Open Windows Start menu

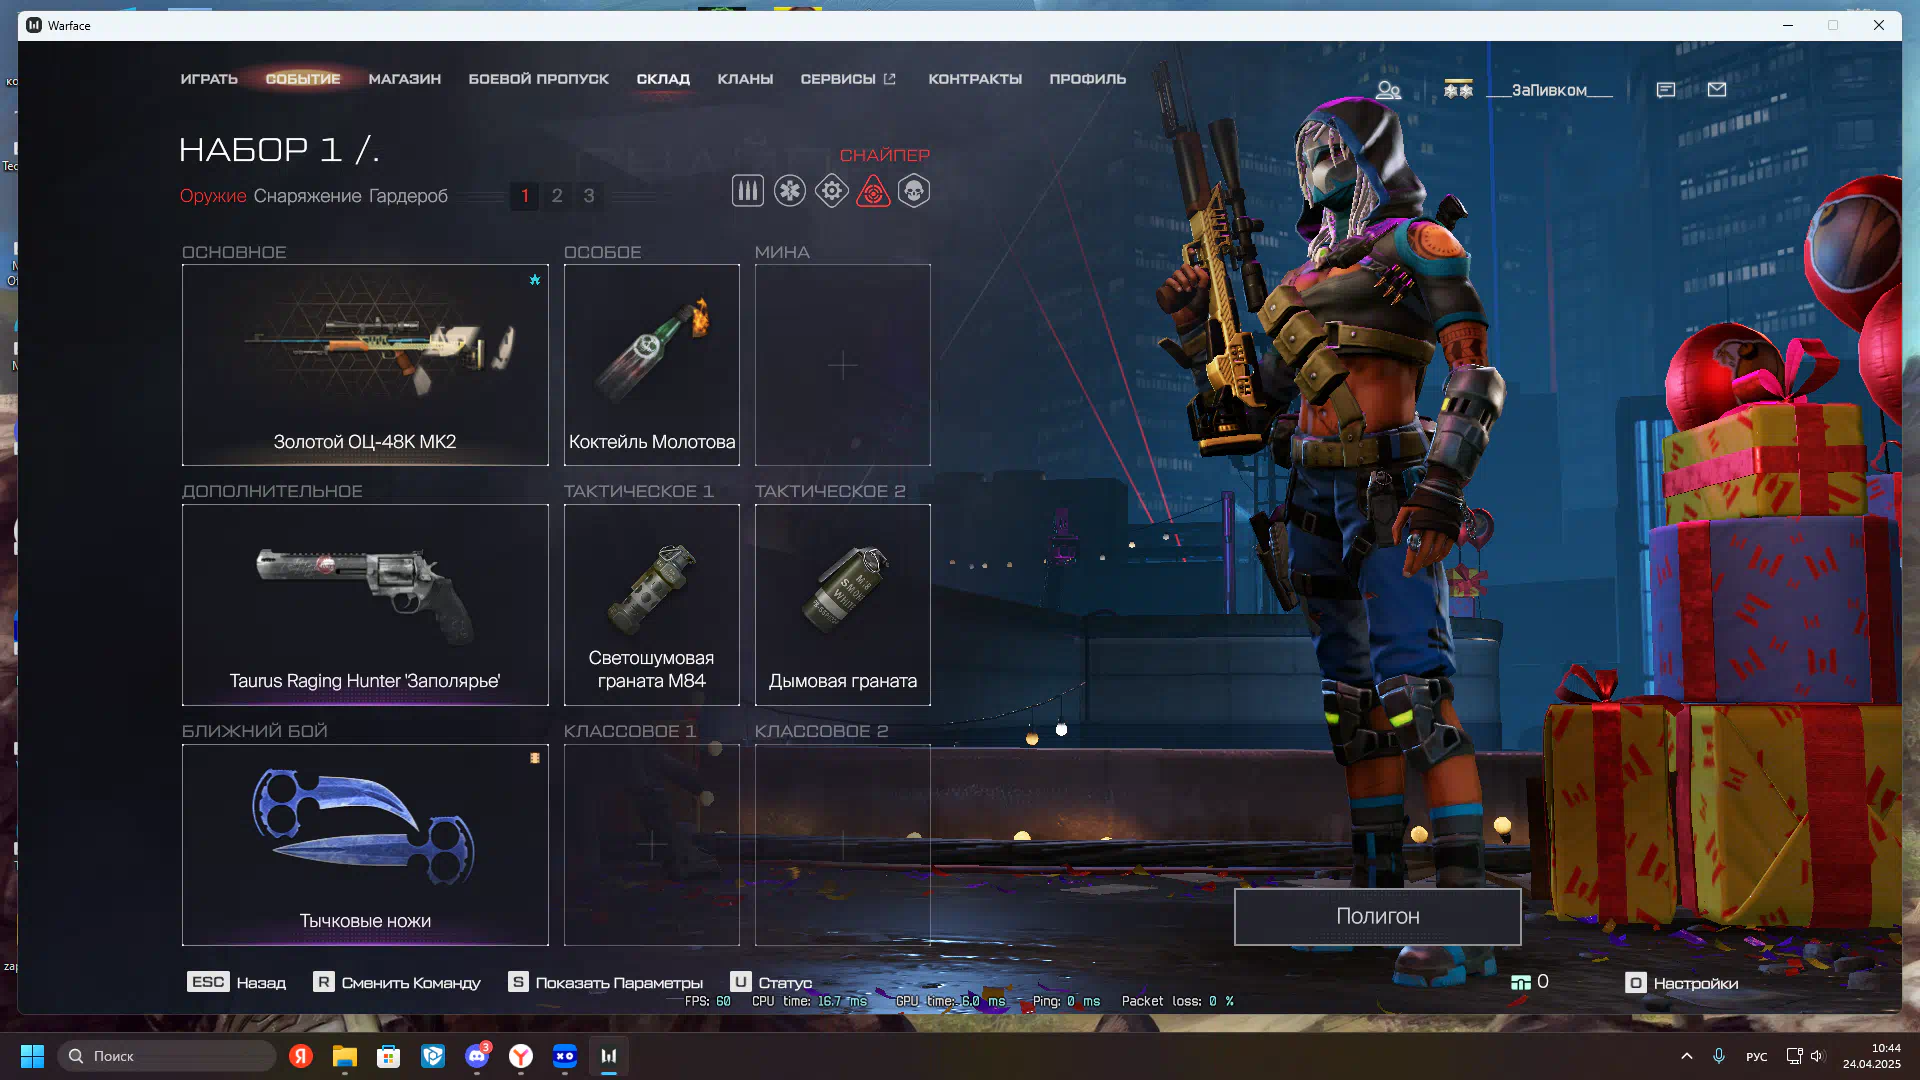pyautogui.click(x=32, y=1056)
